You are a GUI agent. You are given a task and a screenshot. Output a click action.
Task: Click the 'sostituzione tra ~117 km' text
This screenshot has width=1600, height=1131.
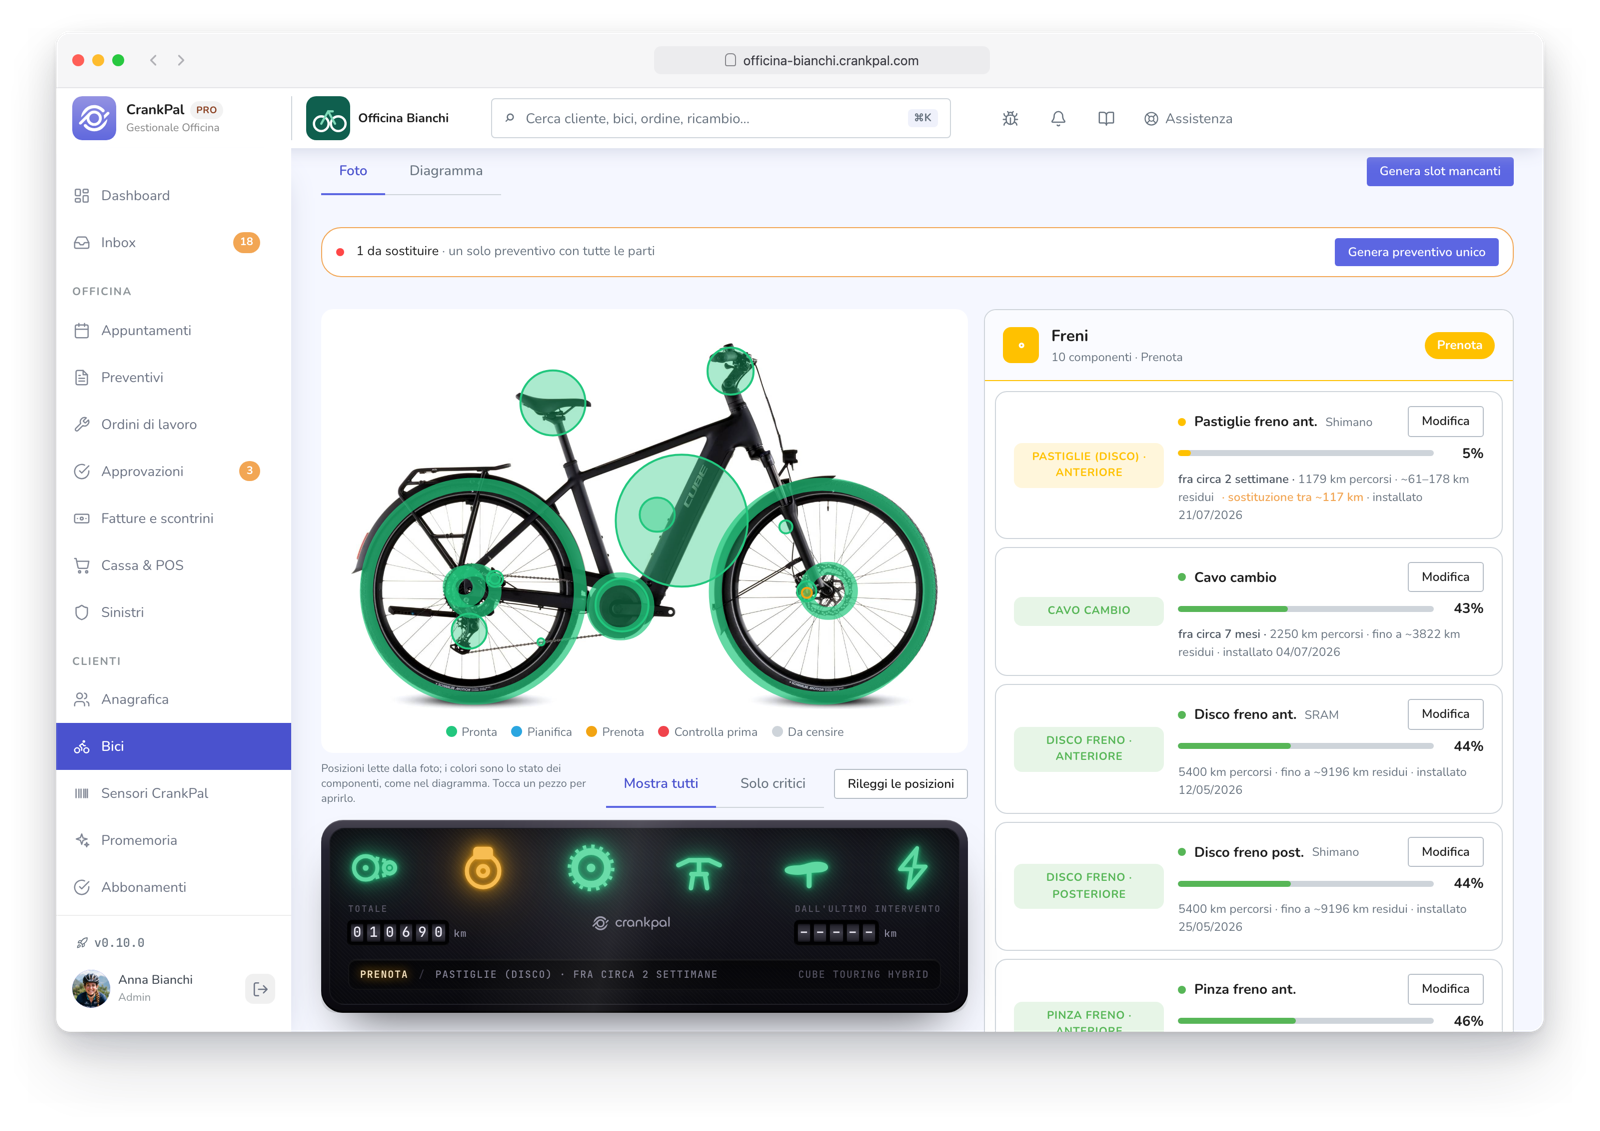(1295, 497)
